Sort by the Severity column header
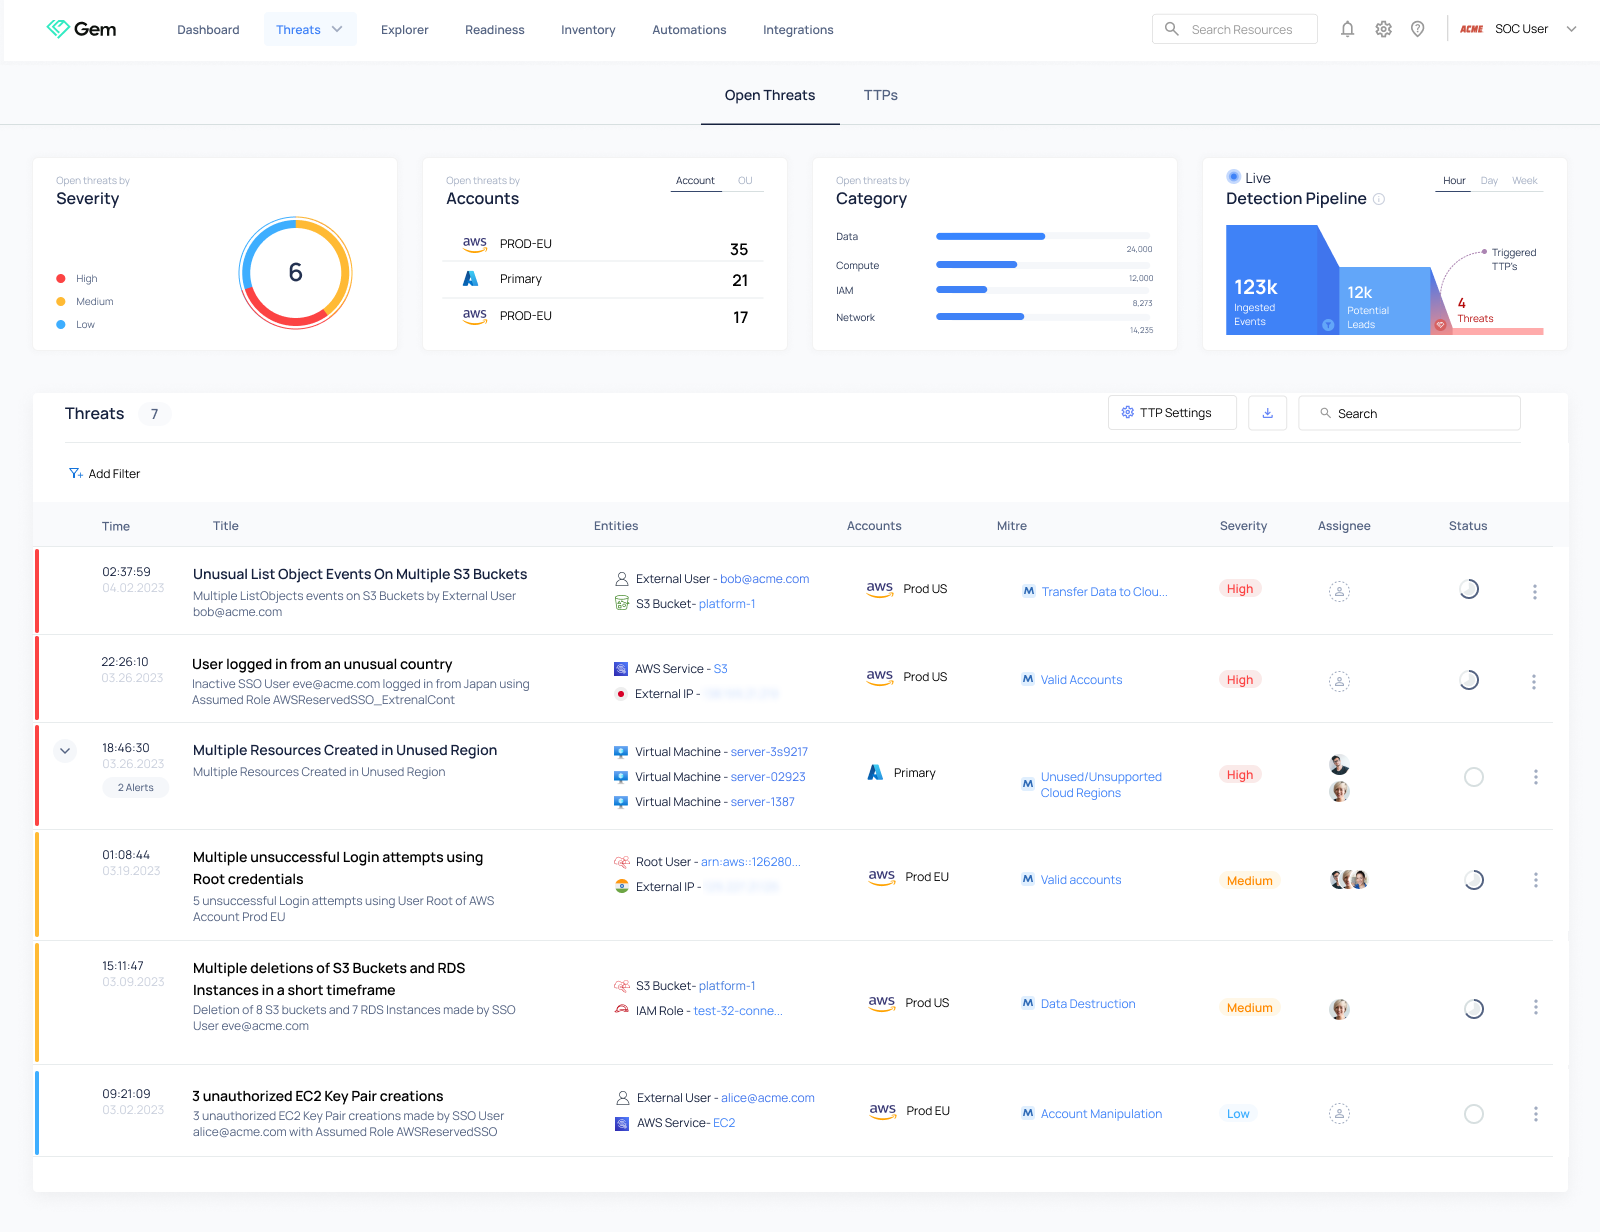 (x=1243, y=526)
